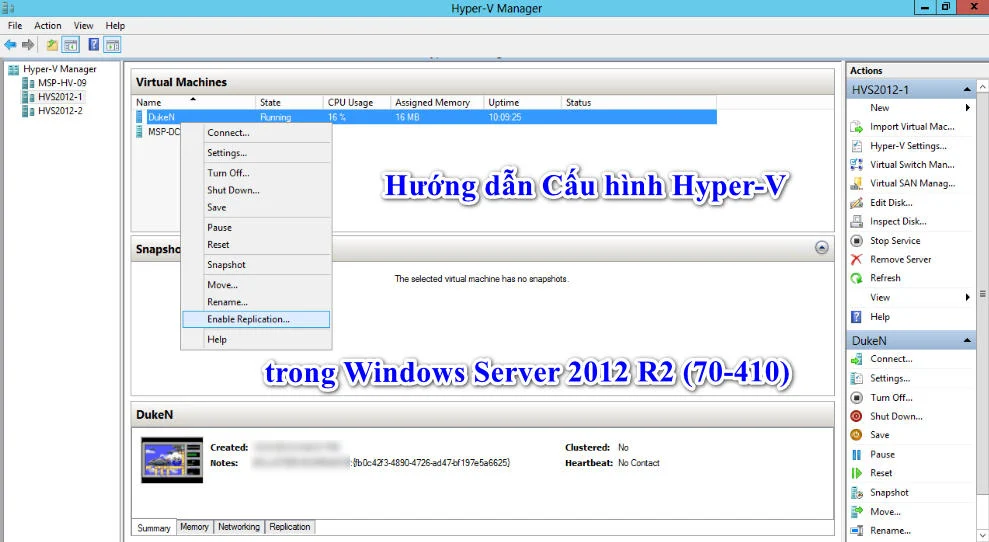Image resolution: width=989 pixels, height=542 pixels.
Task: Click Stop Service icon
Action: (856, 240)
